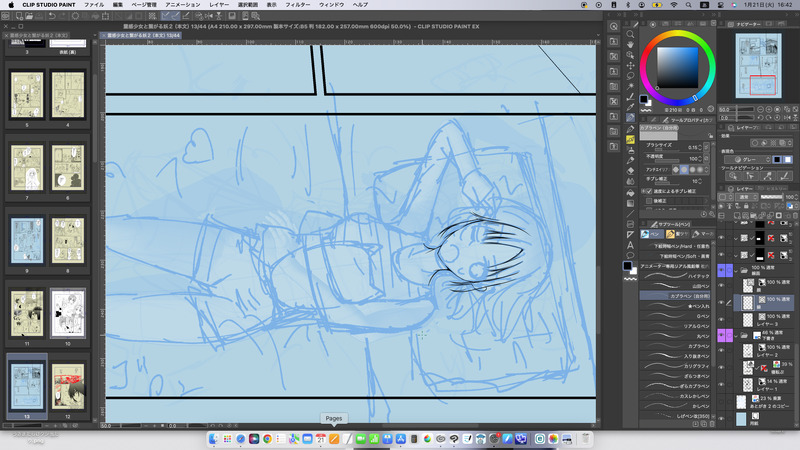Select the ハイテック sub tool
The image size is (800, 450).
[x=674, y=276]
